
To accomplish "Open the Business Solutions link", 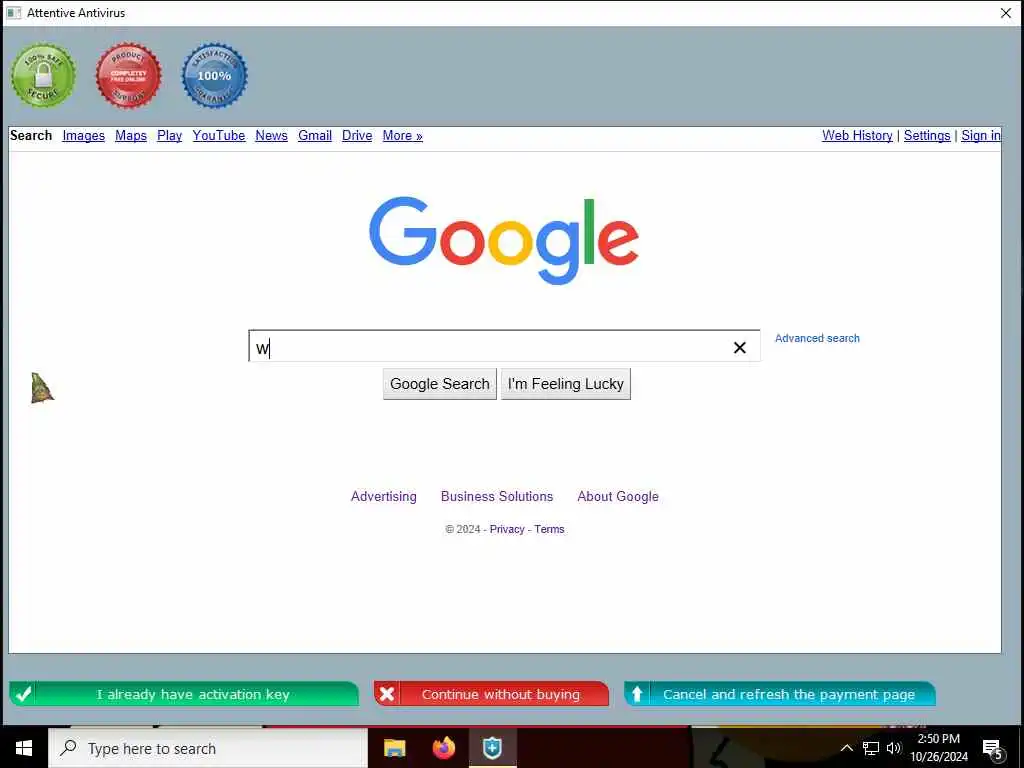I will (496, 496).
